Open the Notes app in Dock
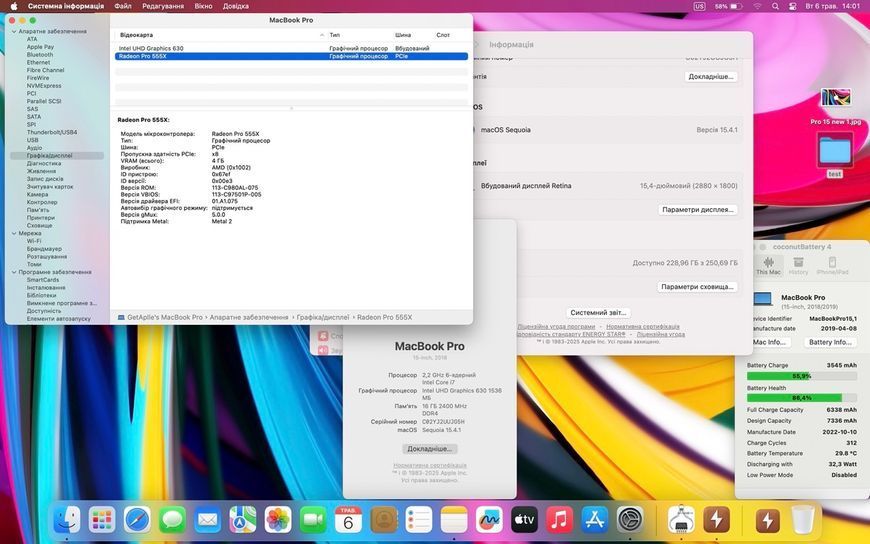 tap(454, 520)
